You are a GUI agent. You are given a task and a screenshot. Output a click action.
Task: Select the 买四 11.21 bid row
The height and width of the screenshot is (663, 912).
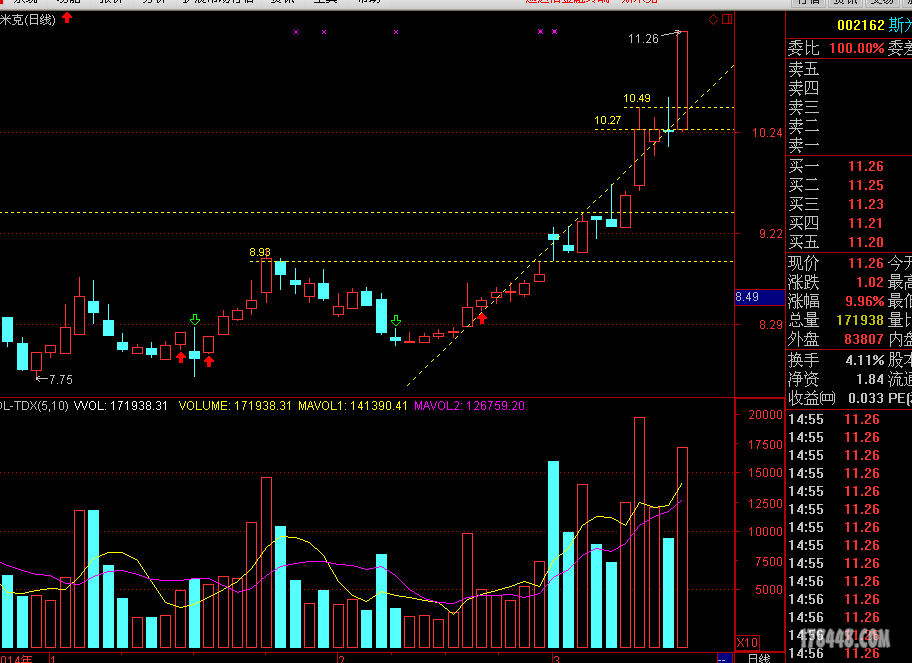tap(849, 223)
